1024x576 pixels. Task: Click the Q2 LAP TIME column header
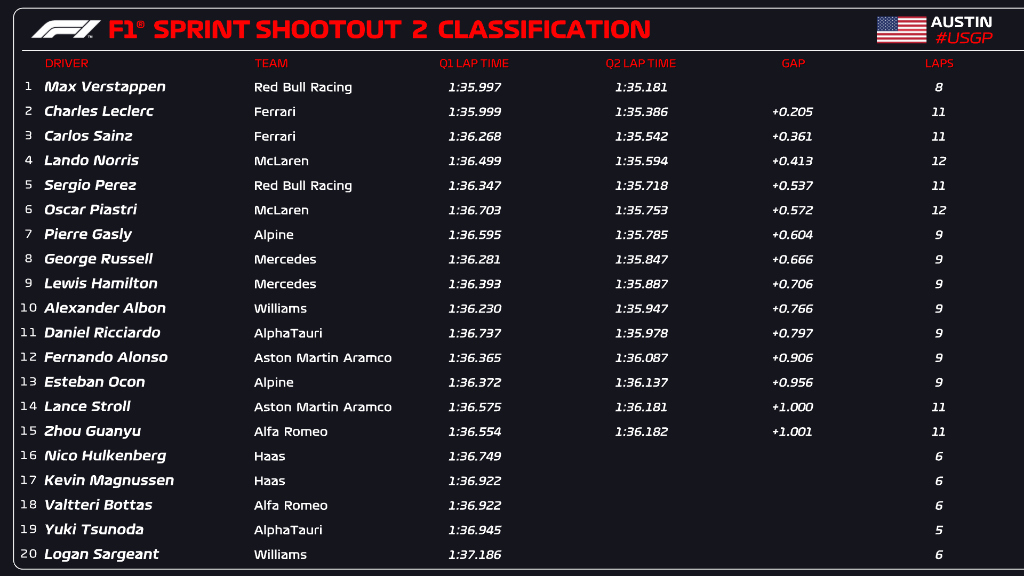pos(640,63)
